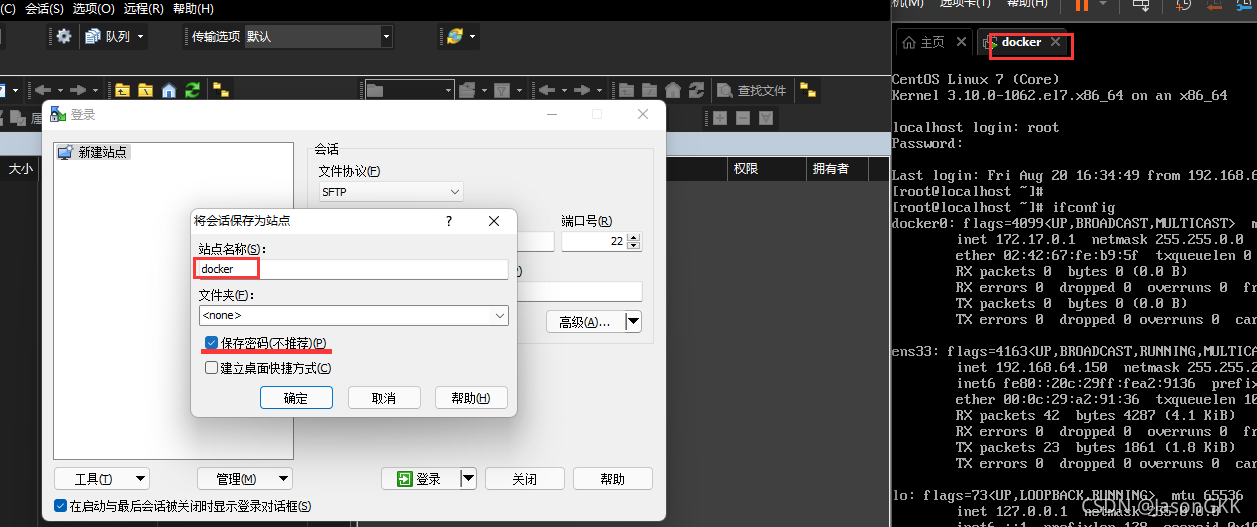
Task: Click the Advanced (高级) button
Action: coord(585,322)
